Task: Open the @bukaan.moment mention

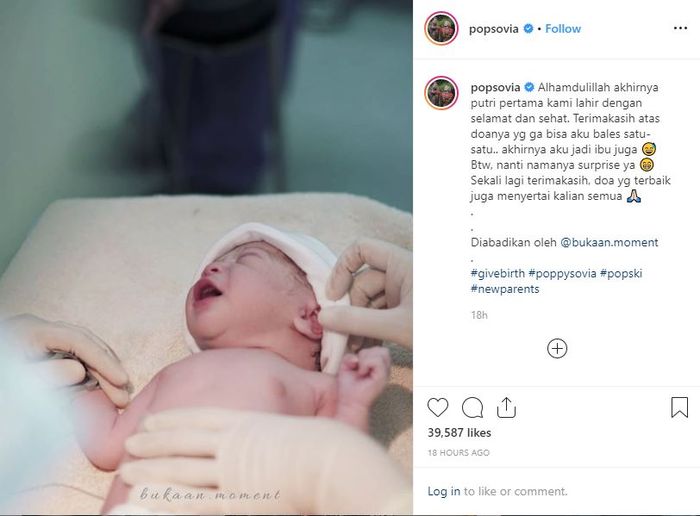Action: (x=609, y=242)
